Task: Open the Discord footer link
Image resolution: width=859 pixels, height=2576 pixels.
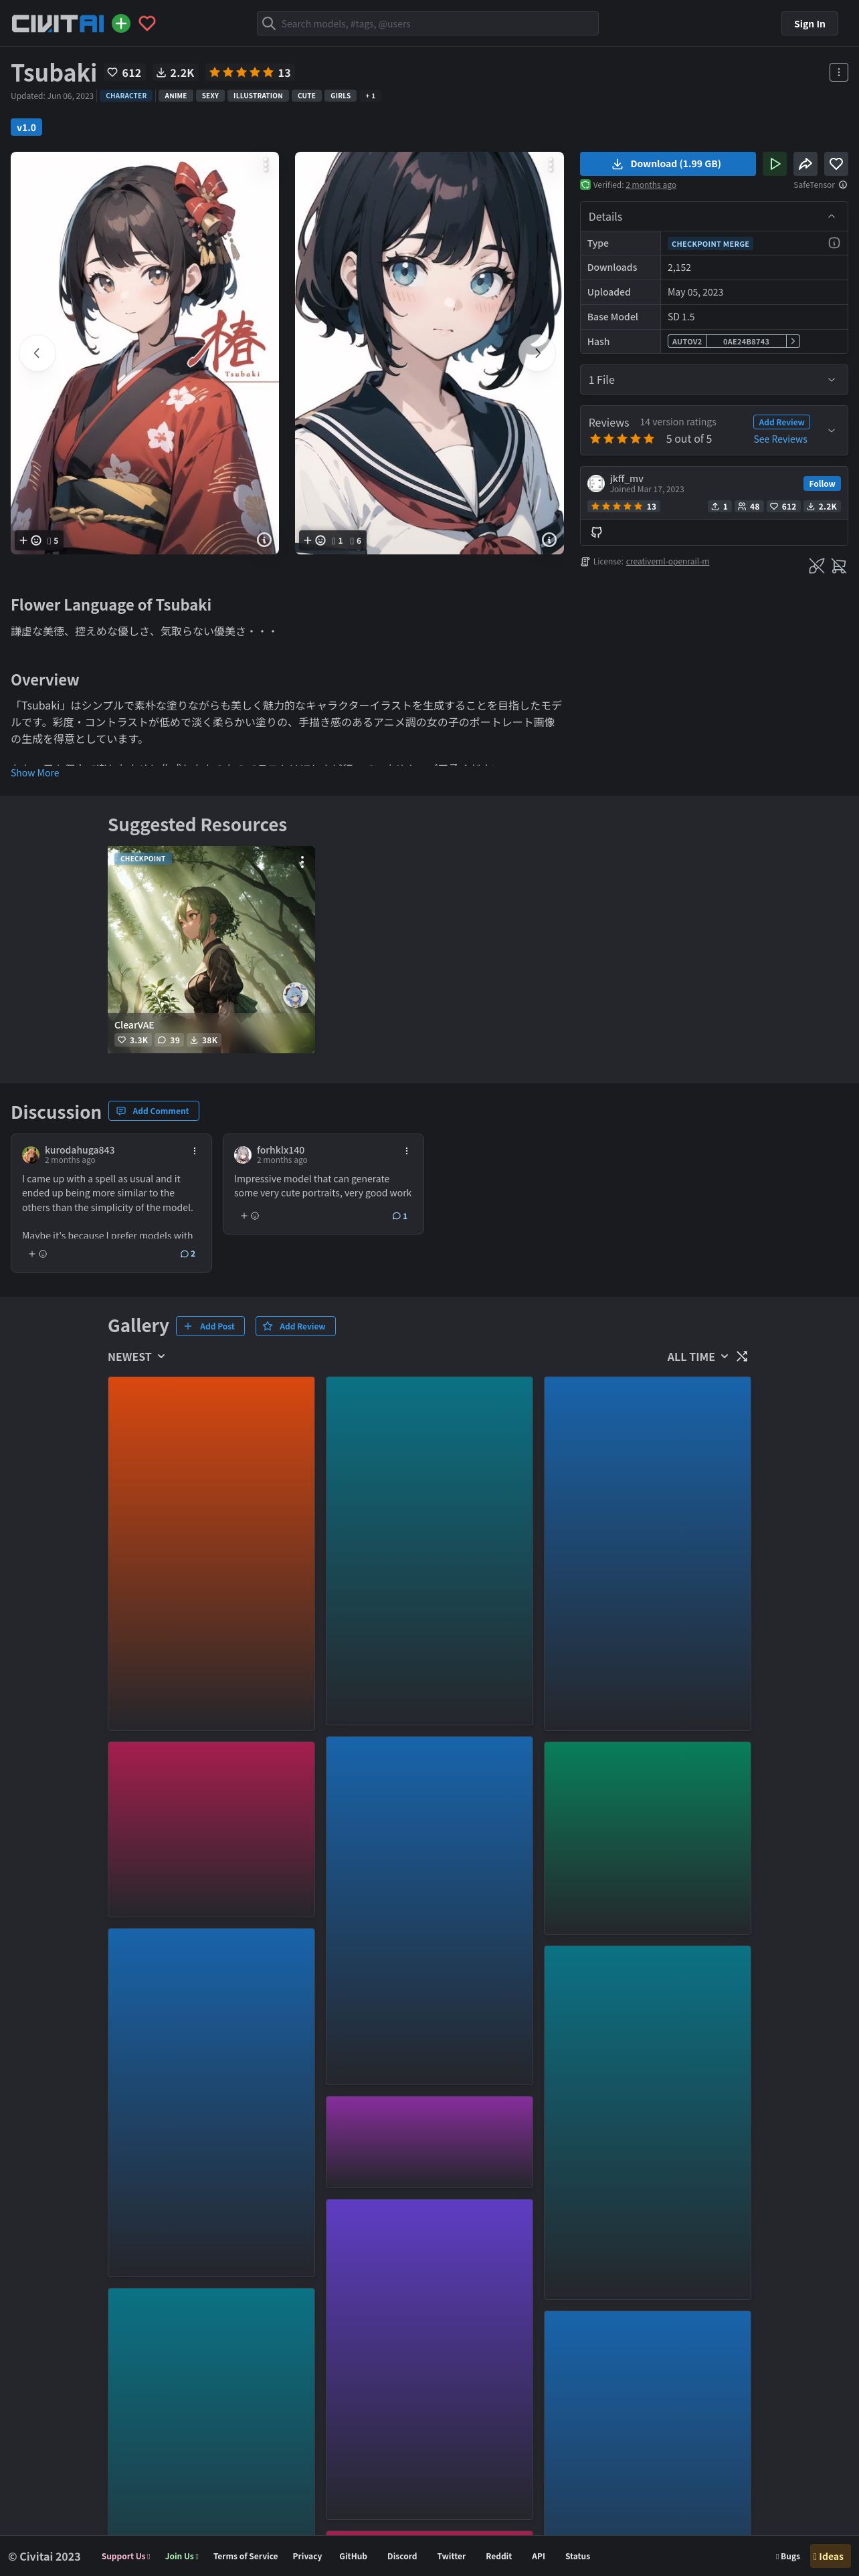Action: (402, 2556)
